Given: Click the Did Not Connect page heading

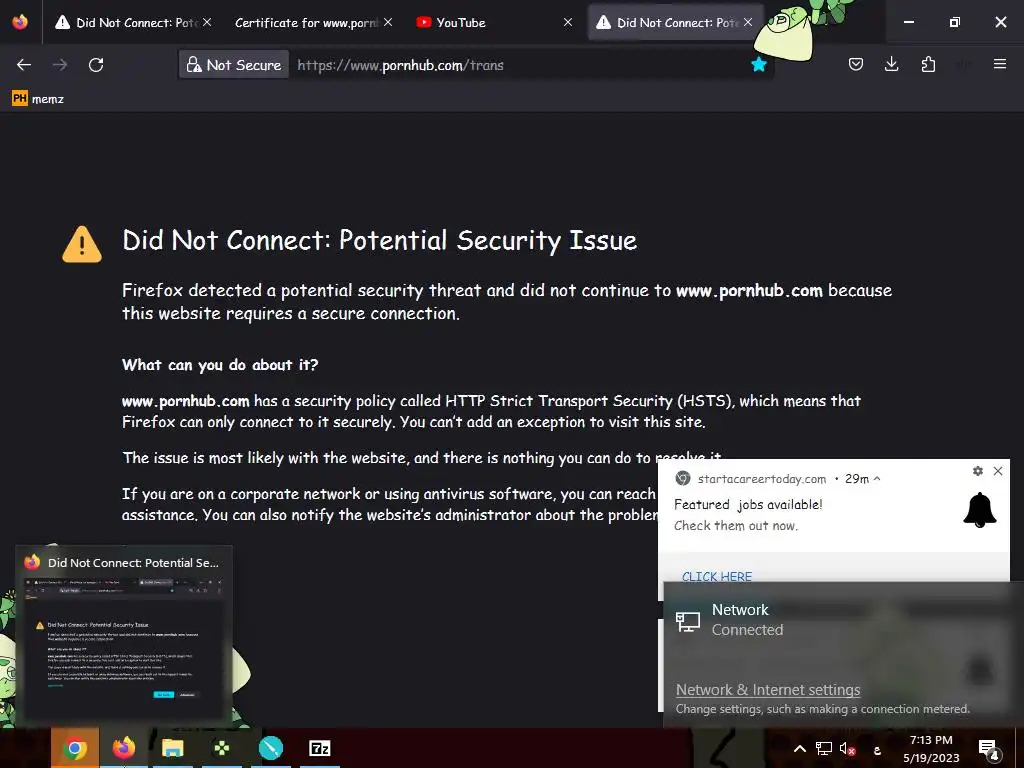Looking at the screenshot, I should tap(379, 240).
